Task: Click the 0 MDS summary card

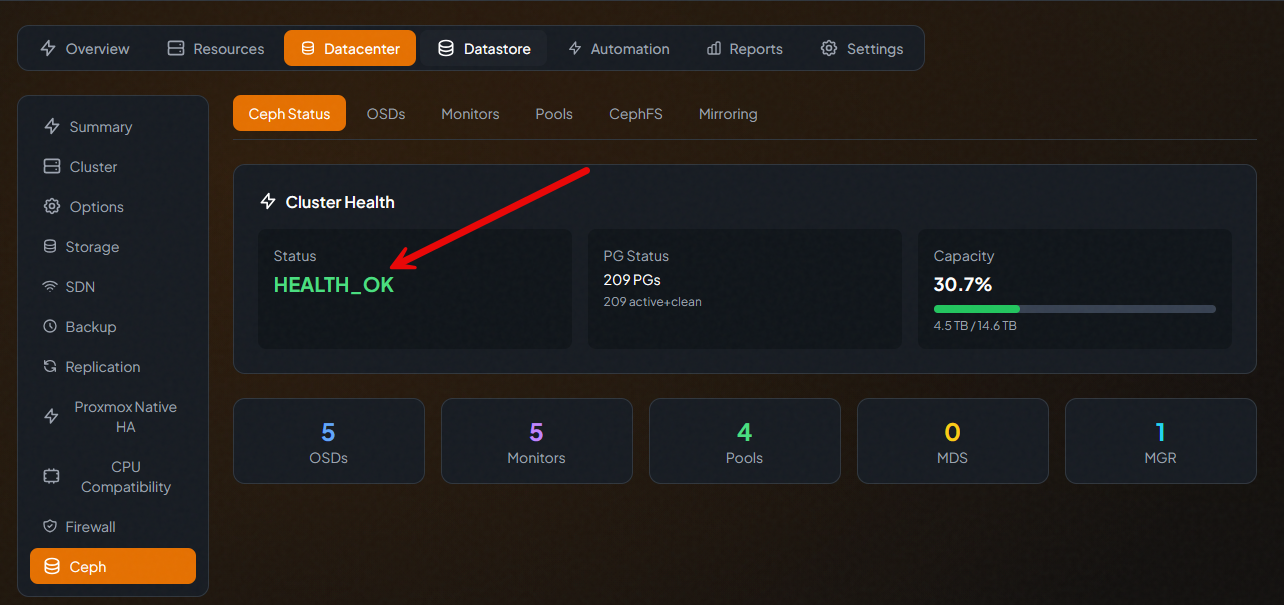Action: [953, 441]
